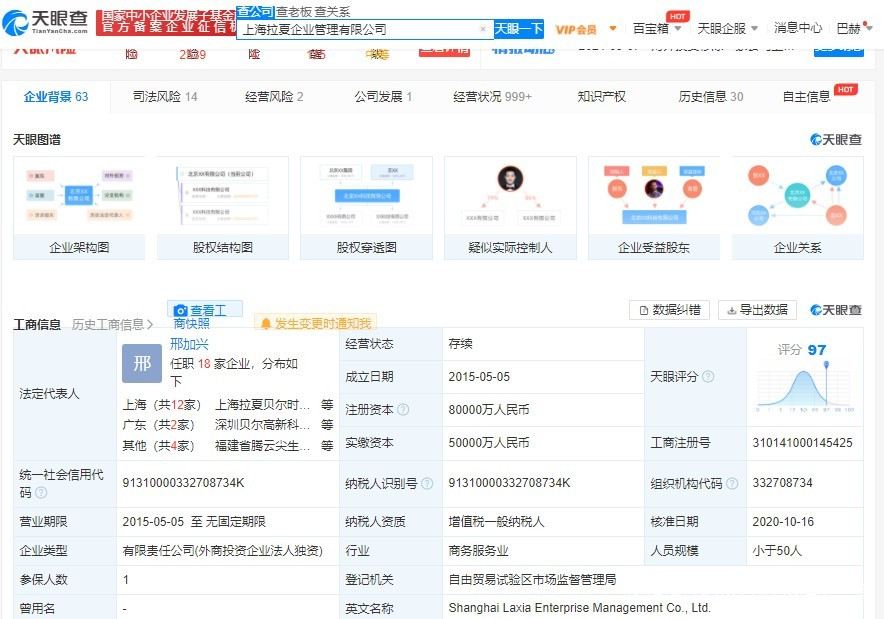Click the 数据纠错 button
The height and width of the screenshot is (619, 884).
669,310
